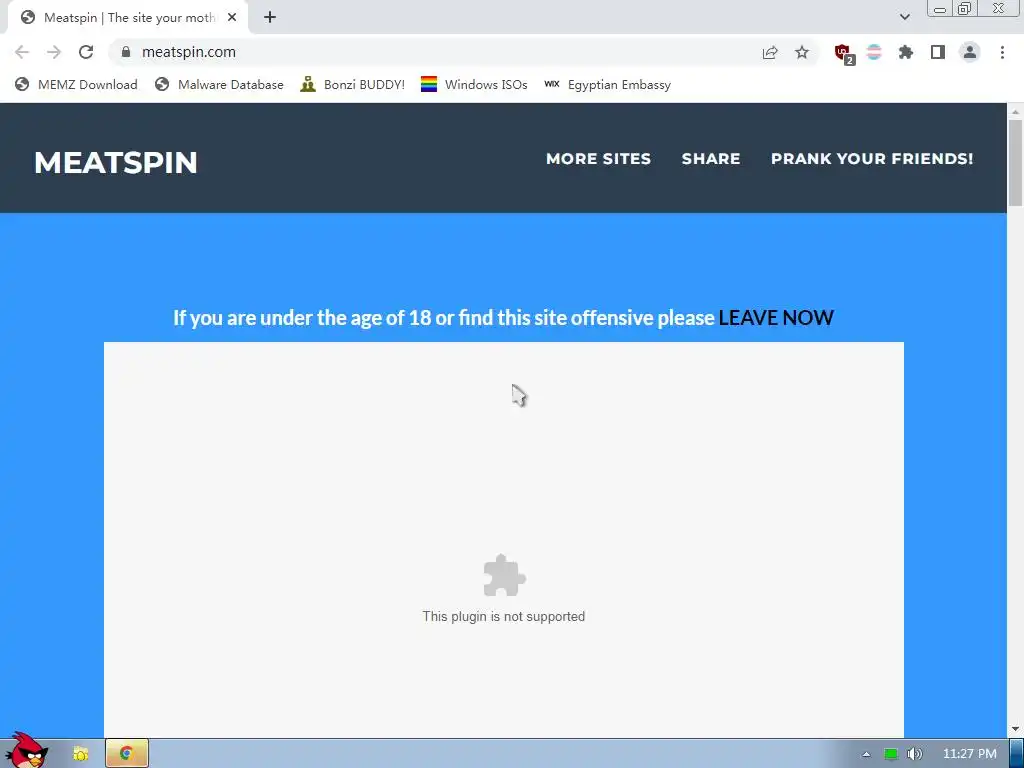The height and width of the screenshot is (768, 1024).
Task: Close the Meatspin browser tab
Action: [232, 17]
